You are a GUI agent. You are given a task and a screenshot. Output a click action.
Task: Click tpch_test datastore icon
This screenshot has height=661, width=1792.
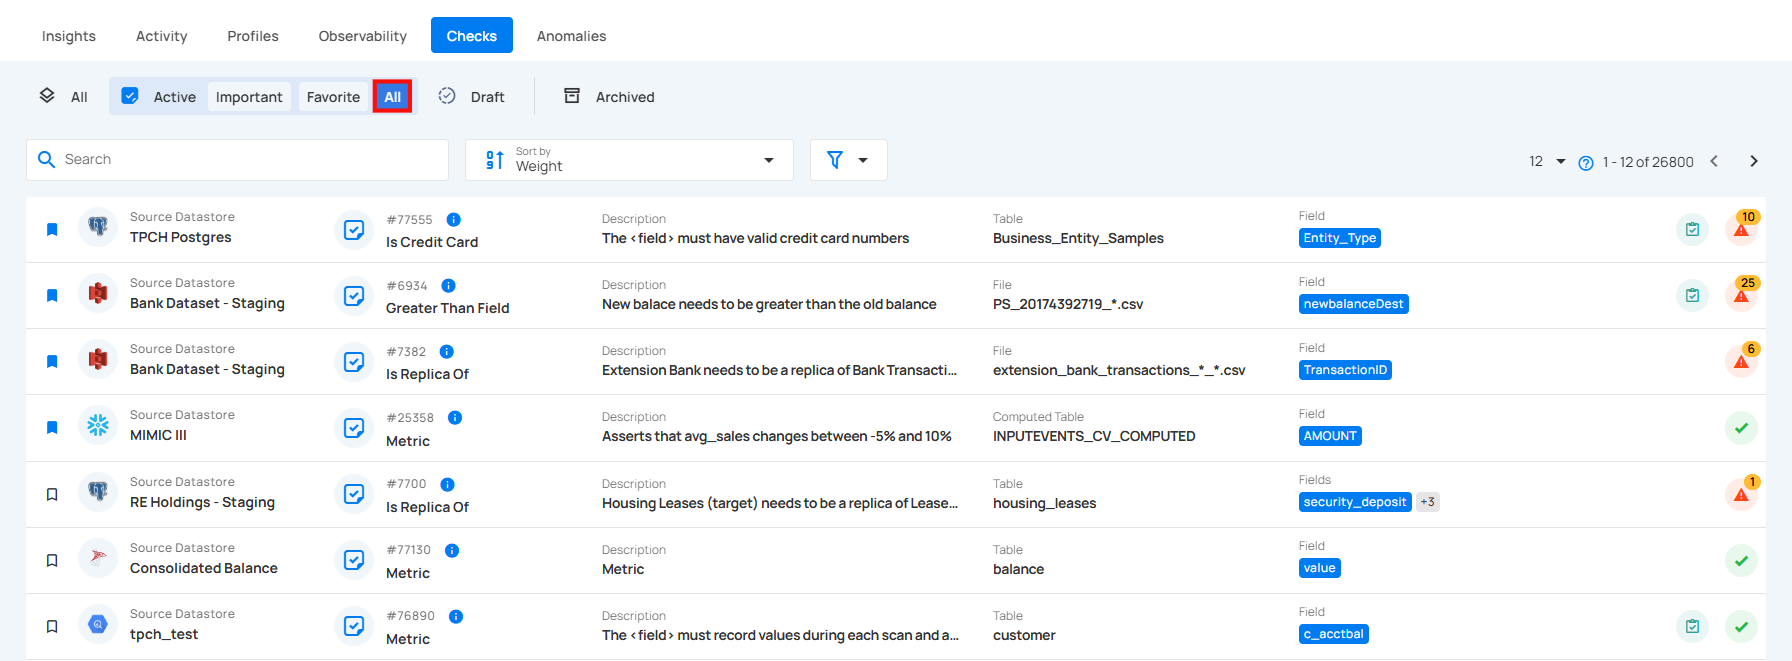tap(98, 624)
